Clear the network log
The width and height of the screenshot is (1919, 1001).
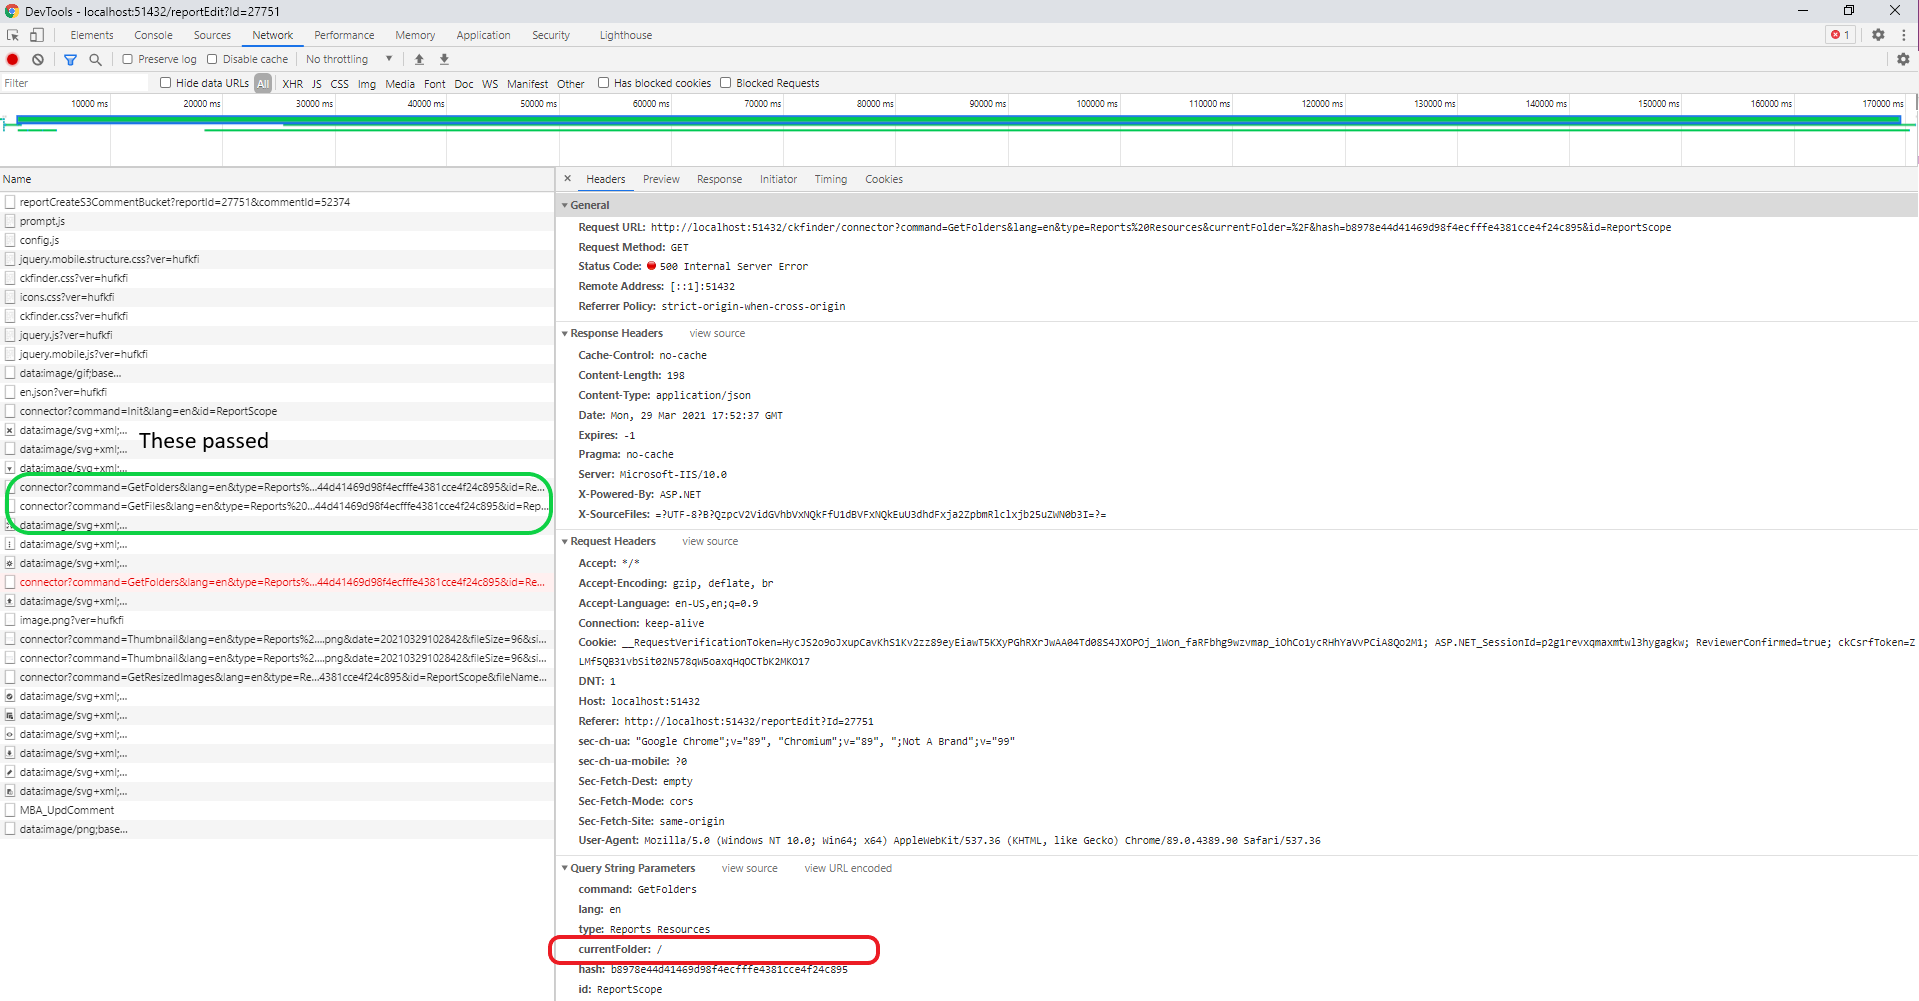pos(38,59)
